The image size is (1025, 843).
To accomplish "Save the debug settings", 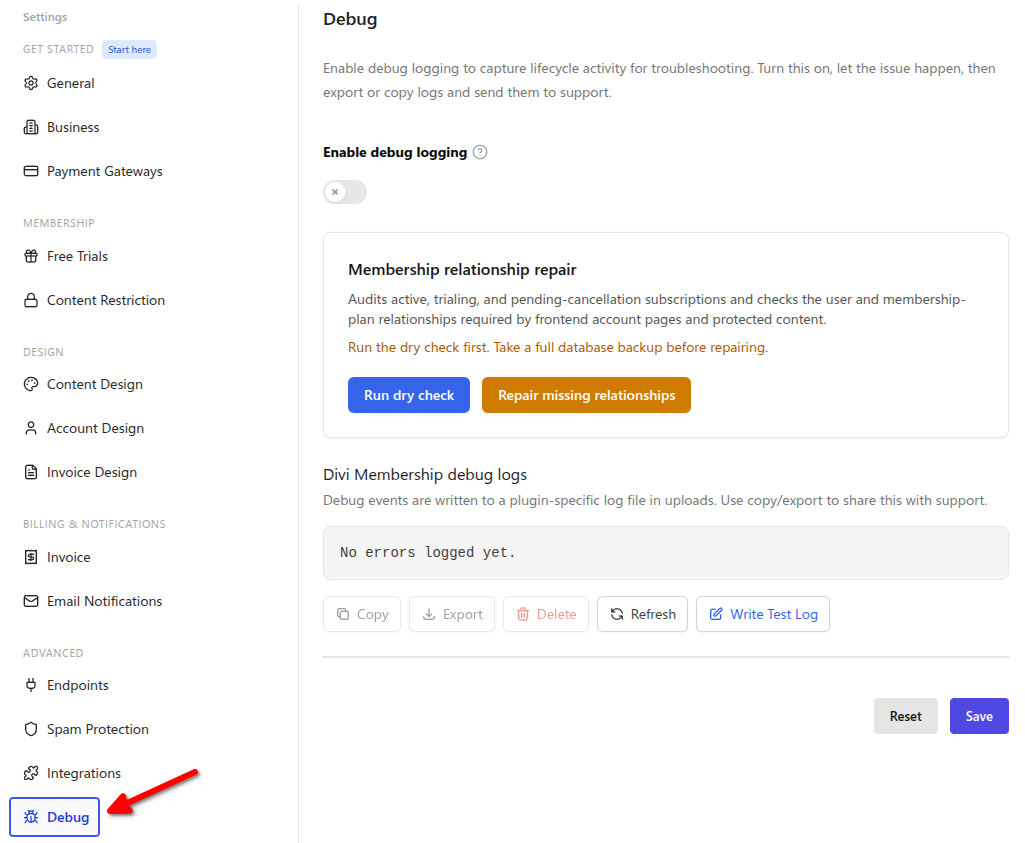I will click(979, 716).
